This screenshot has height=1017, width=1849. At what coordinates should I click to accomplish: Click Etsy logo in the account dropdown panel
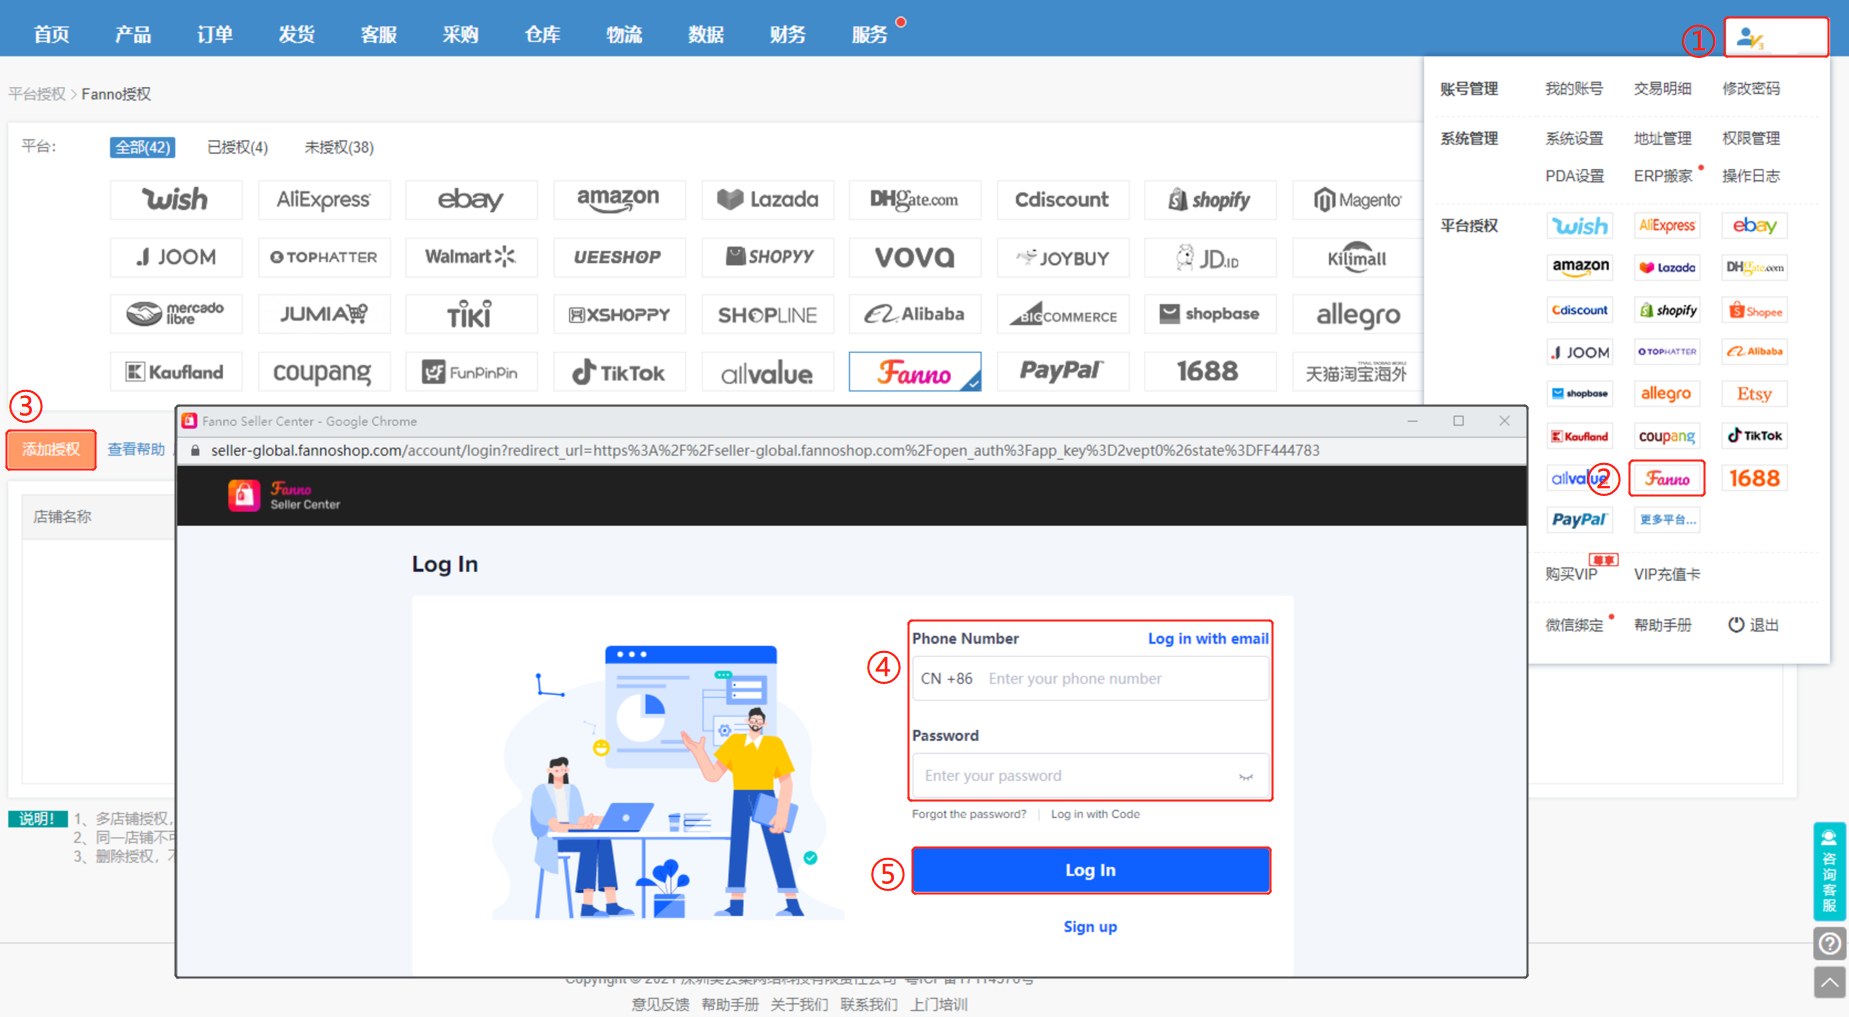1754,394
